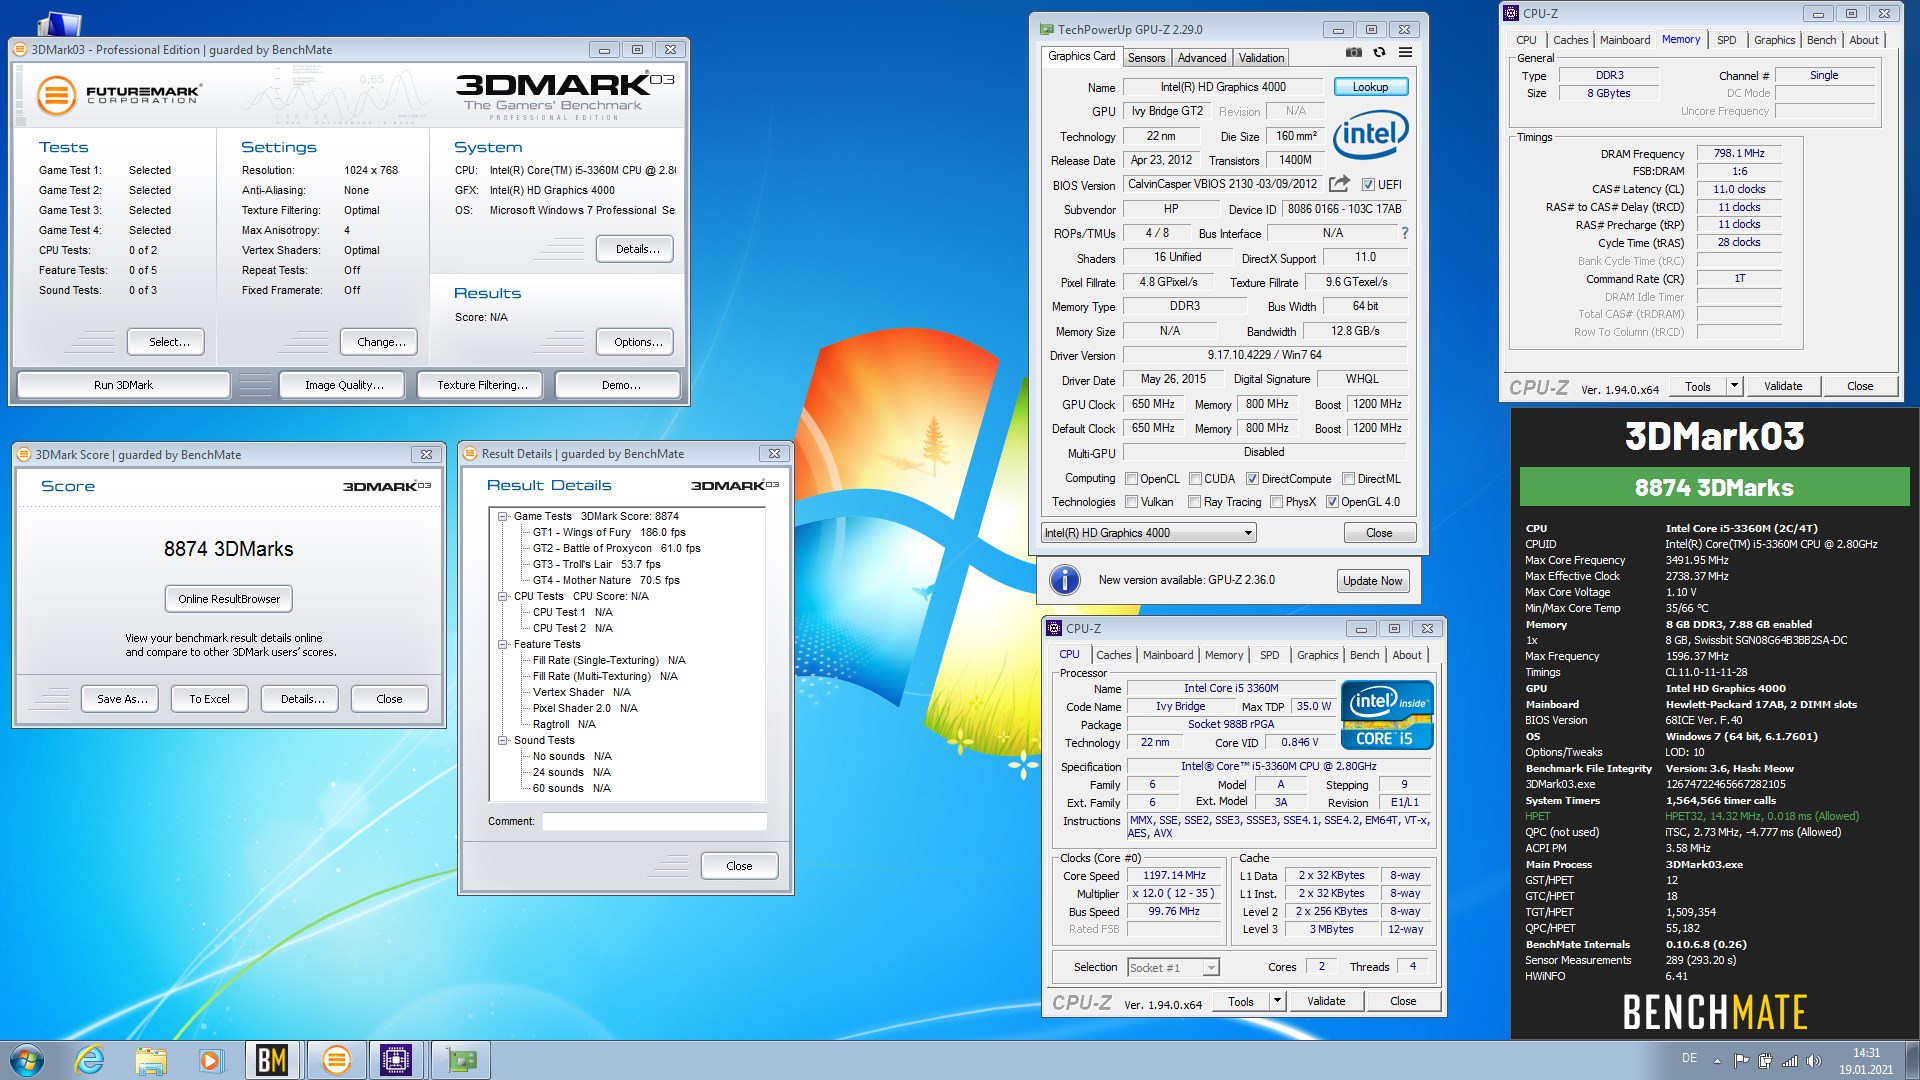
Task: Click the 3DMark03 window title bar icon
Action: (x=21, y=49)
